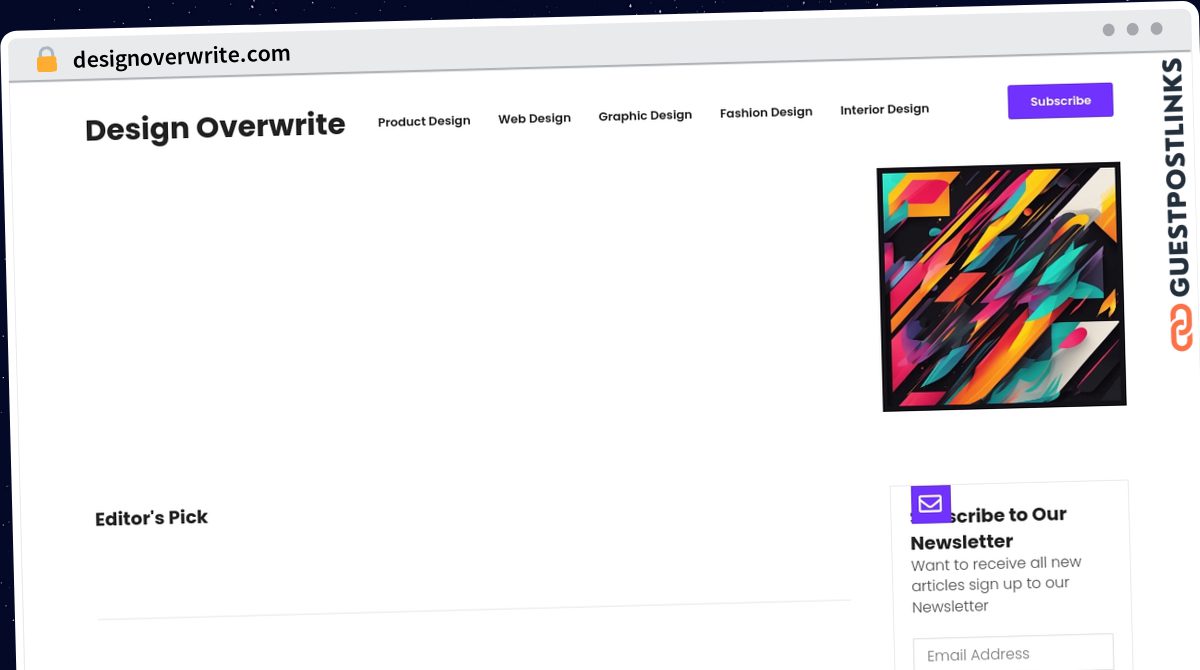Click the Subscribe to Our Newsletter heading
This screenshot has height=670, width=1200.
click(989, 528)
